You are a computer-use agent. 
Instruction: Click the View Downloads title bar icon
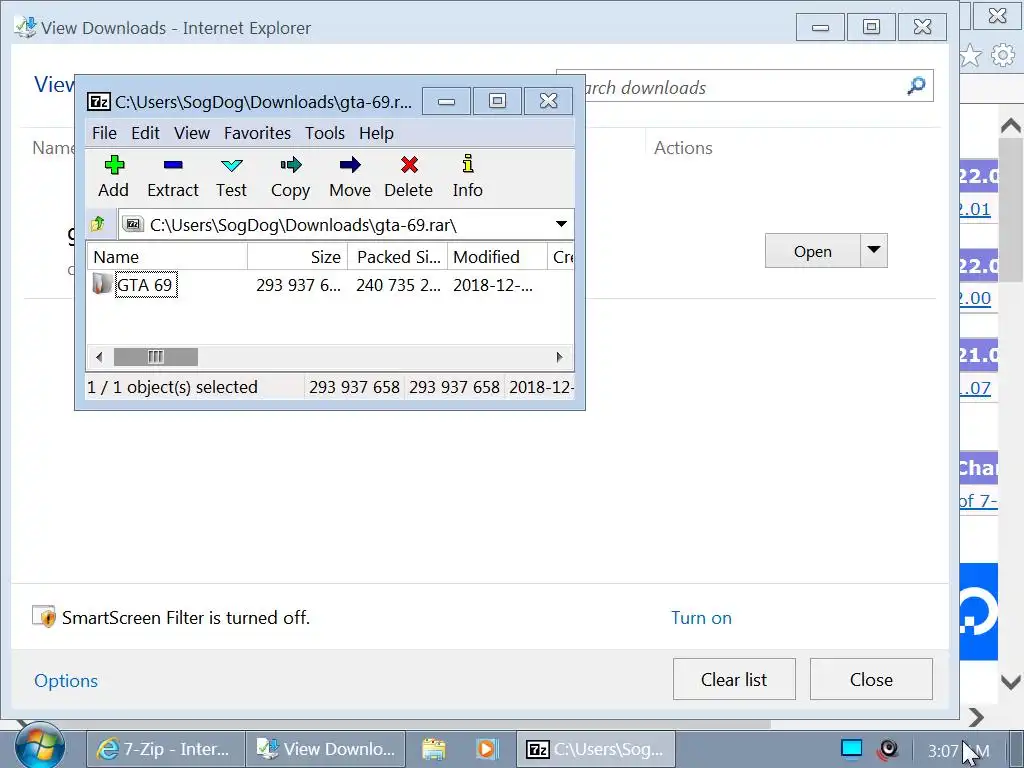tap(26, 27)
